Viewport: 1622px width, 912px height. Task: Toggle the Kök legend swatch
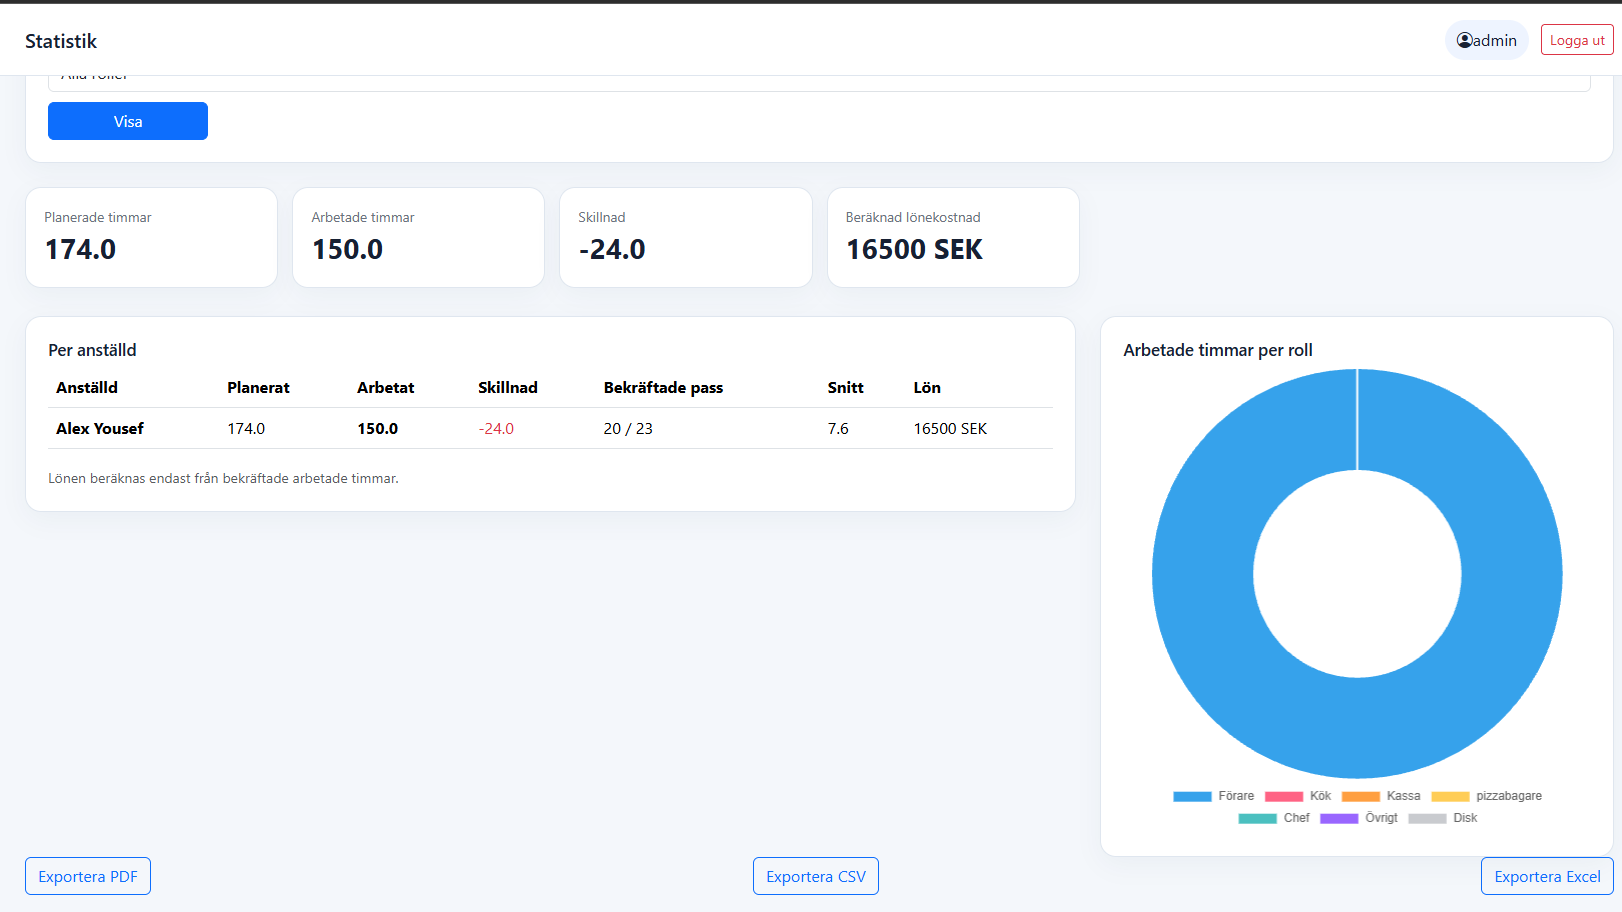coord(1284,797)
